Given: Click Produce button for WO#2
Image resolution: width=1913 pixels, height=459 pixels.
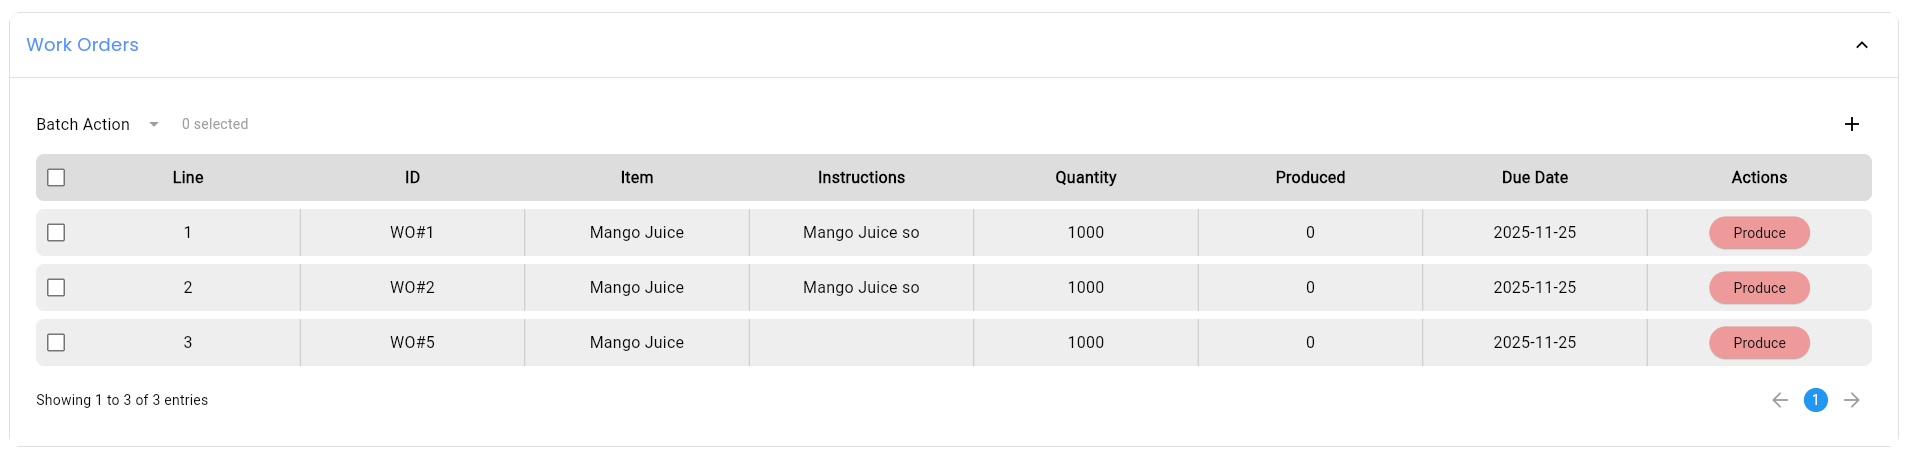Looking at the screenshot, I should (1758, 288).
